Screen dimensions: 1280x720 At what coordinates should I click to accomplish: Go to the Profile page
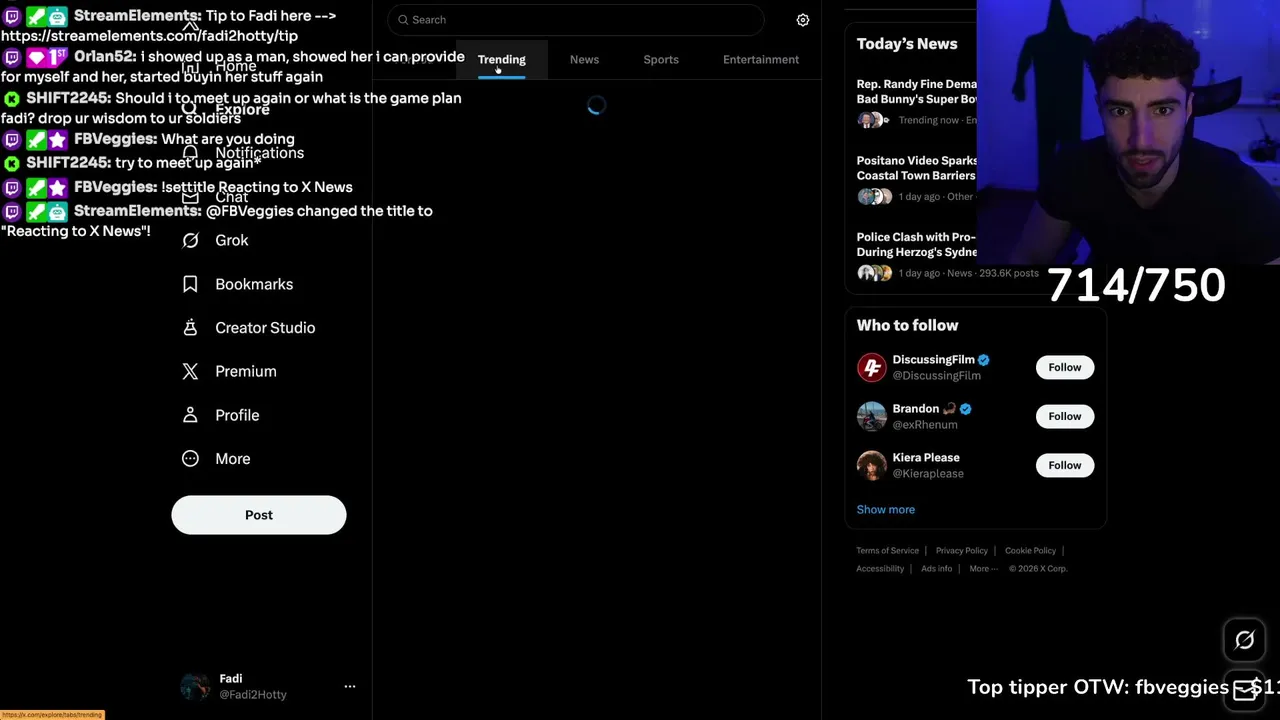click(x=221, y=415)
